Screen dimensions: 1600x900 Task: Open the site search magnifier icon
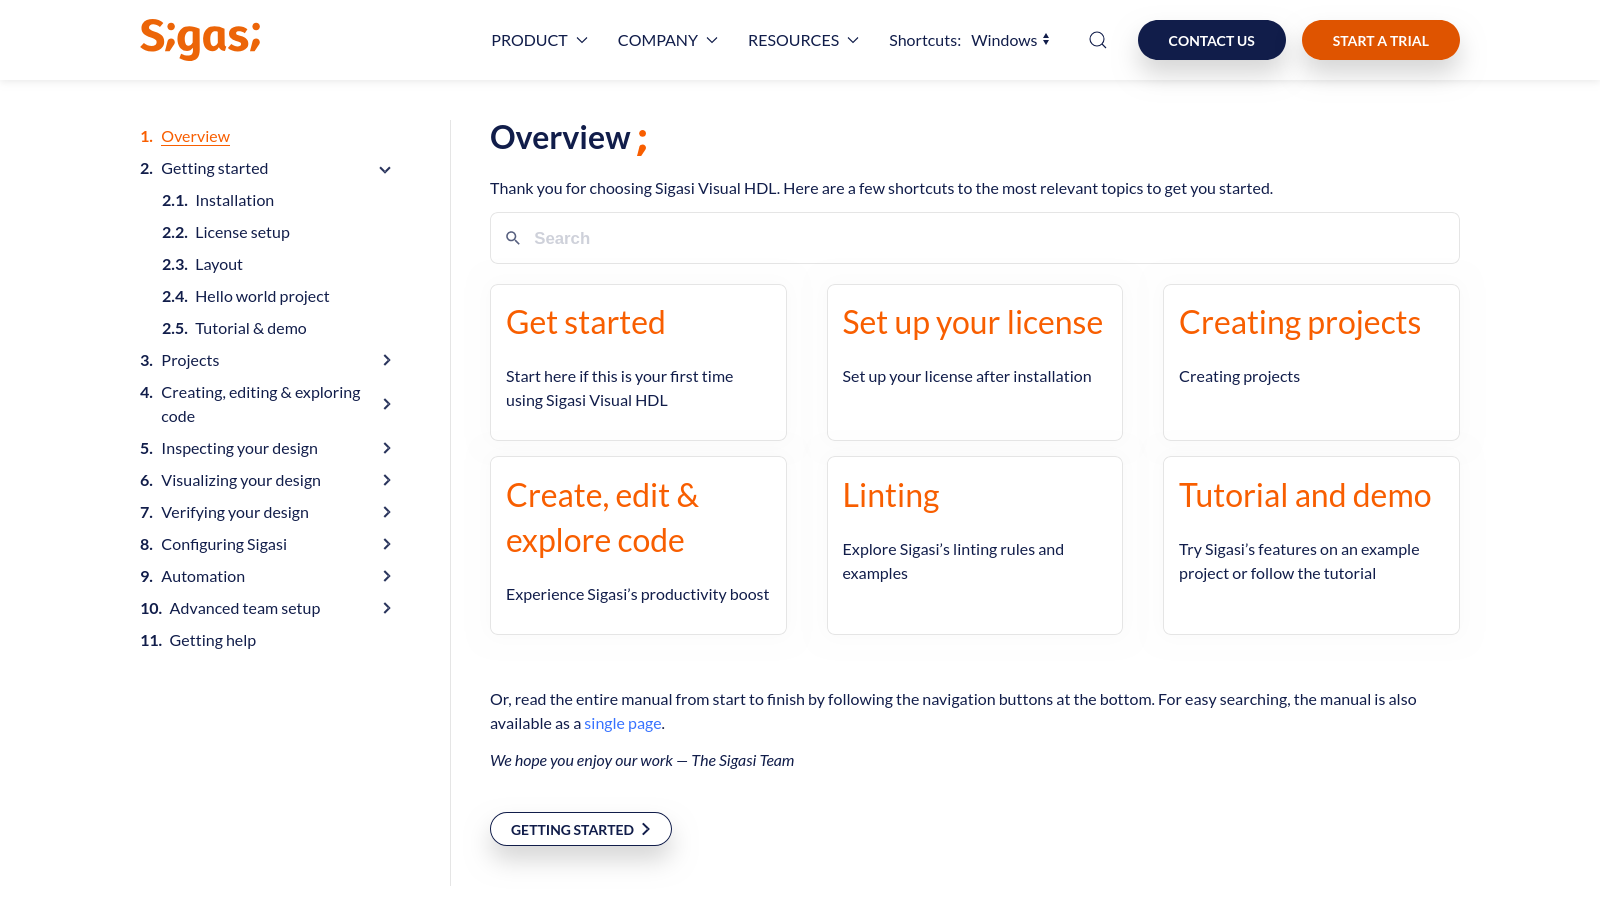click(x=1097, y=39)
